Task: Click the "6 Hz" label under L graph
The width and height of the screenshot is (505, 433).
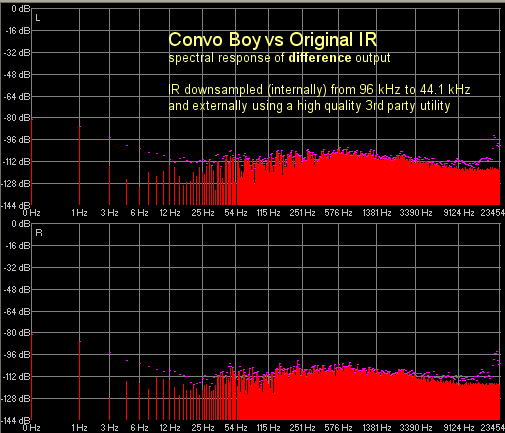Action: pyautogui.click(x=139, y=213)
